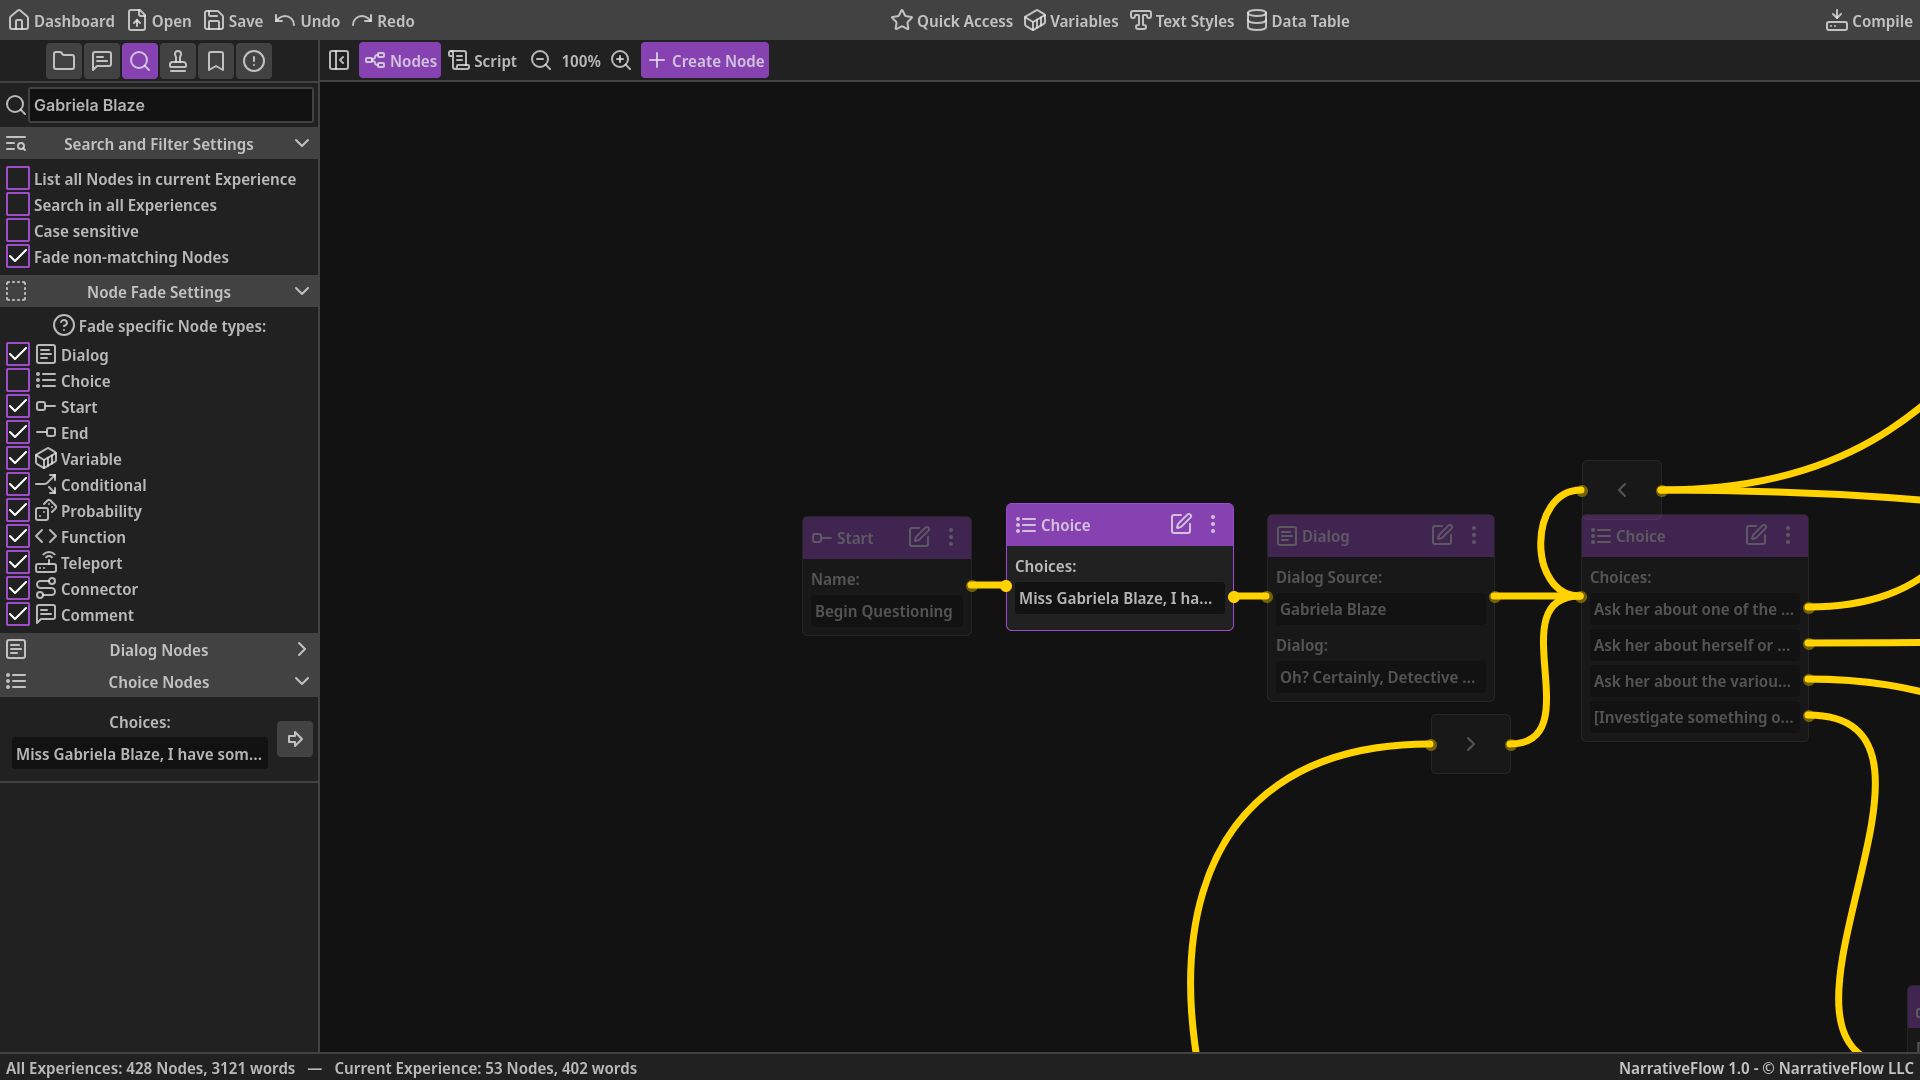Viewport: 1920px width, 1080px height.
Task: Enable List all Nodes in current Experience
Action: tap(18, 179)
